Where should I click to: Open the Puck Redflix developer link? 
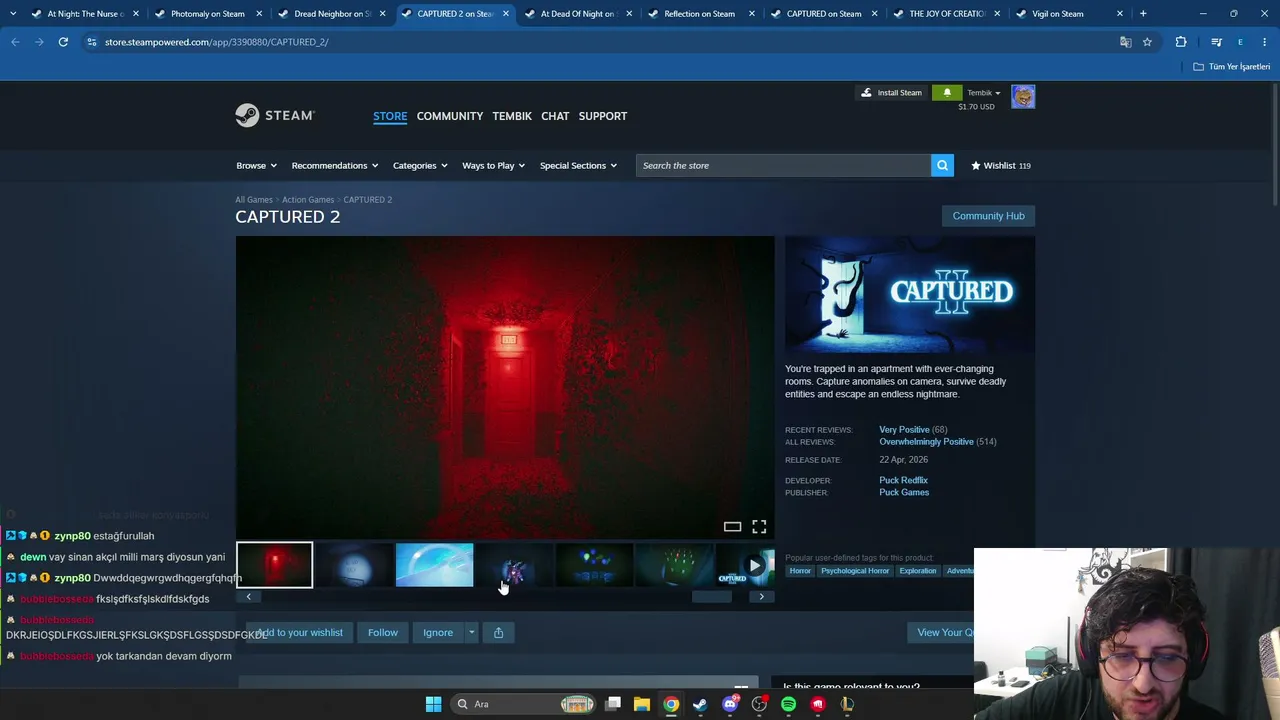pos(903,480)
